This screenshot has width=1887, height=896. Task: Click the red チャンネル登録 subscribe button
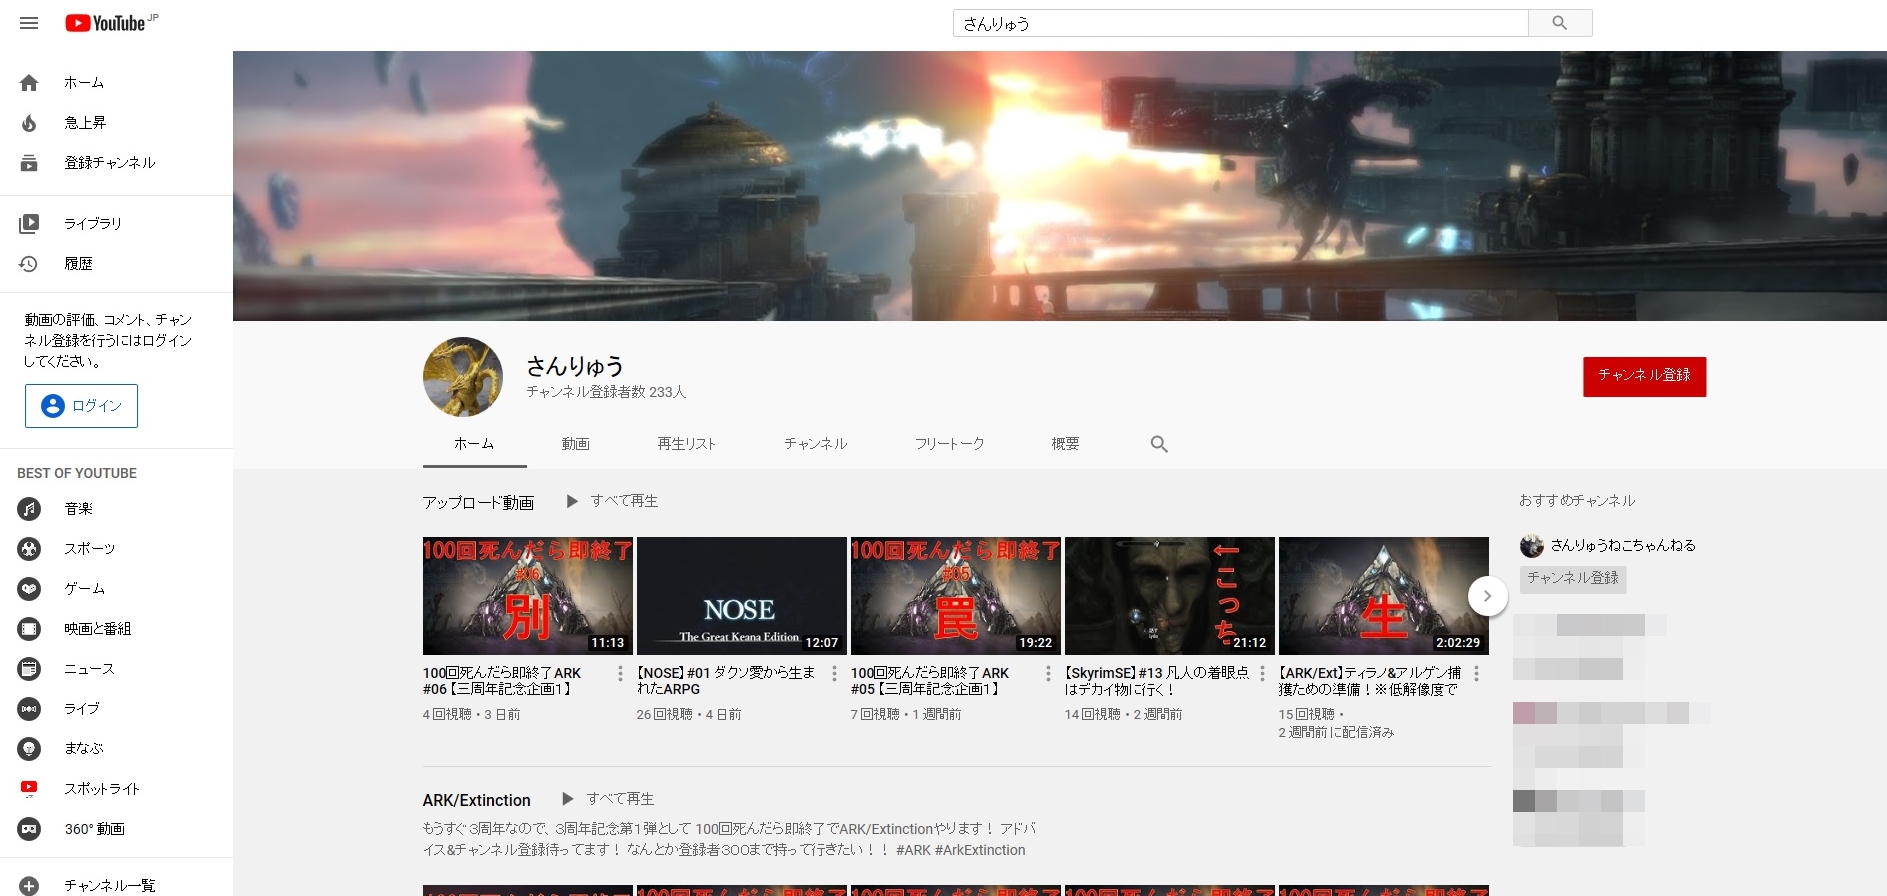[x=1644, y=376]
